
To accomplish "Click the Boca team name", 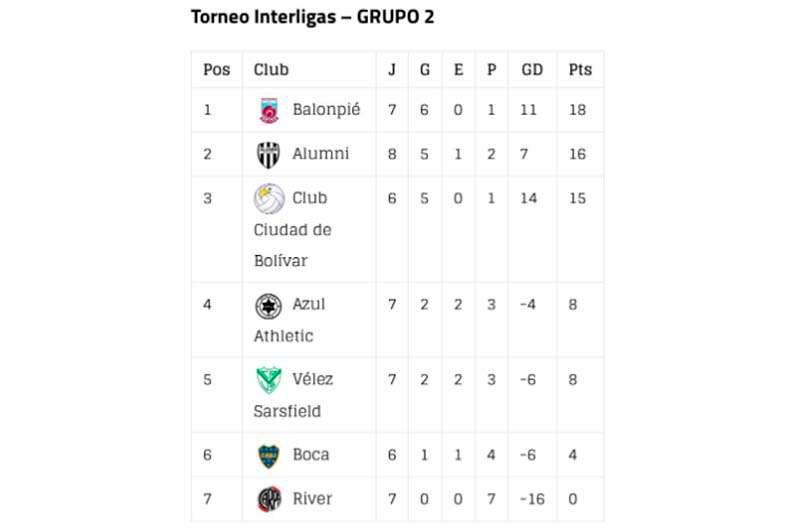I will [311, 455].
